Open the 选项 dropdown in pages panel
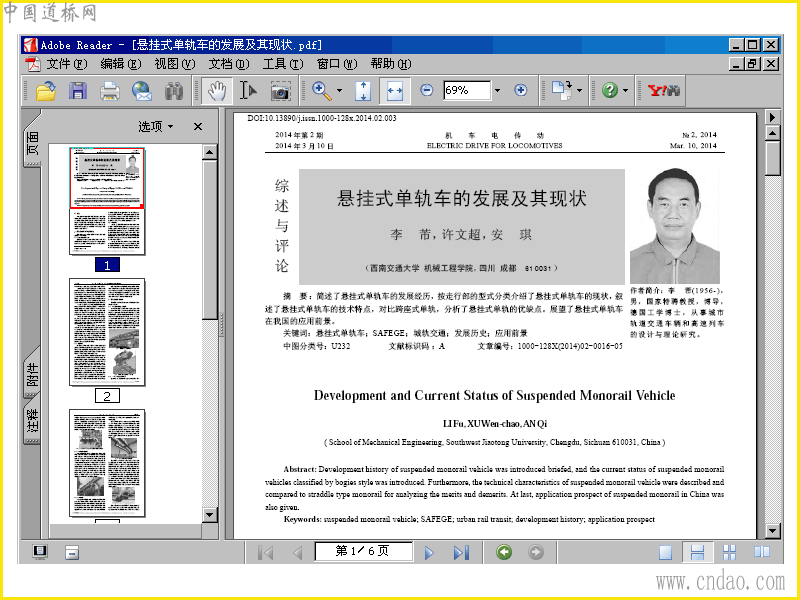Screen dimensions: 800x600 tap(156, 126)
